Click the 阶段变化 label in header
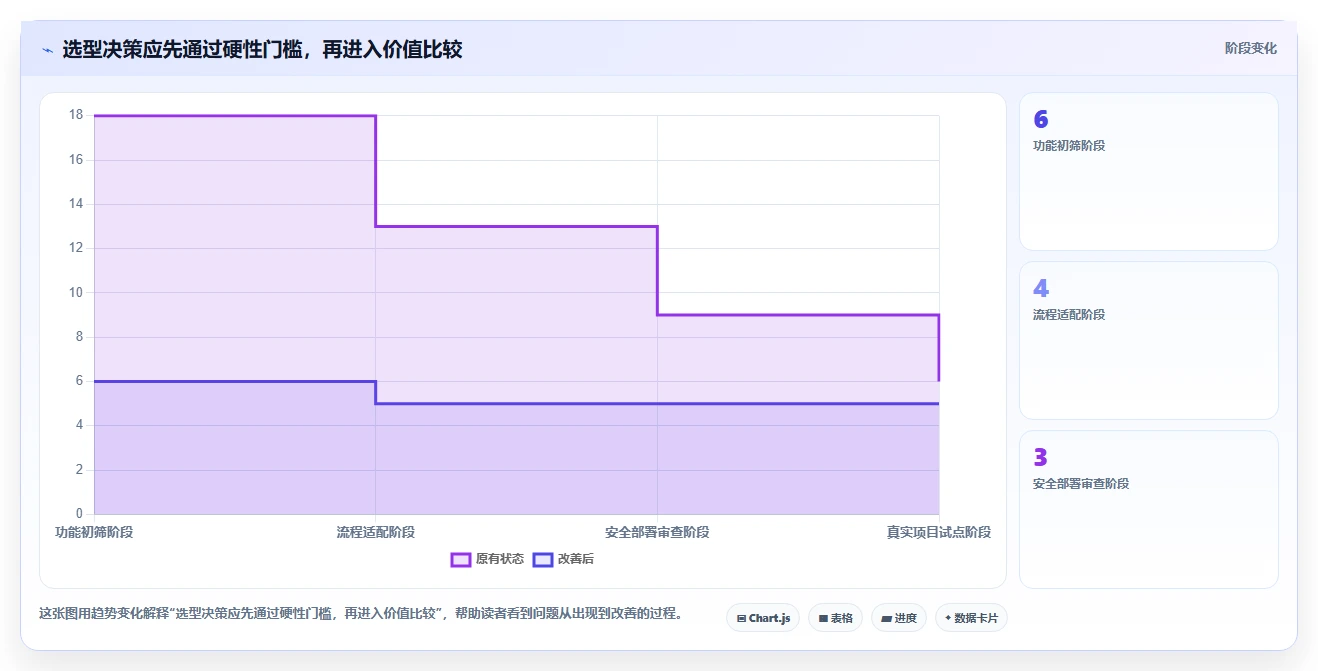This screenshot has height=671, width=1318. (x=1250, y=48)
